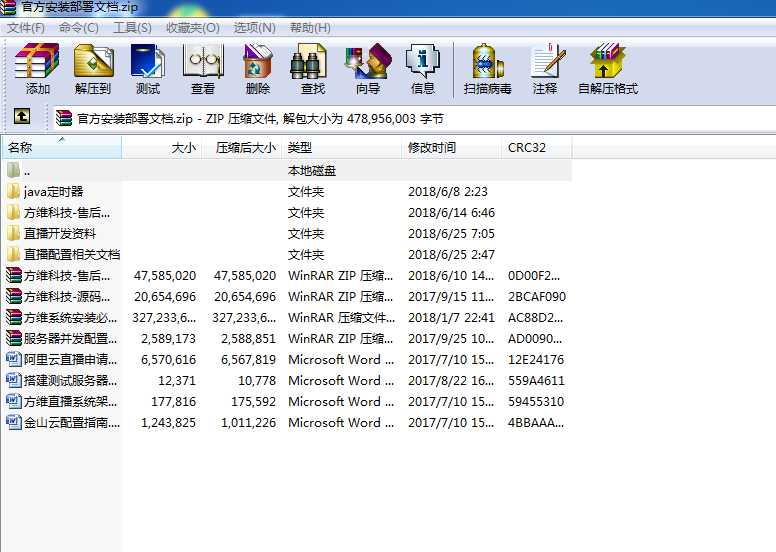The image size is (776, 552).
Task: Select the 方维直播系统架... document name
Action: click(x=70, y=401)
